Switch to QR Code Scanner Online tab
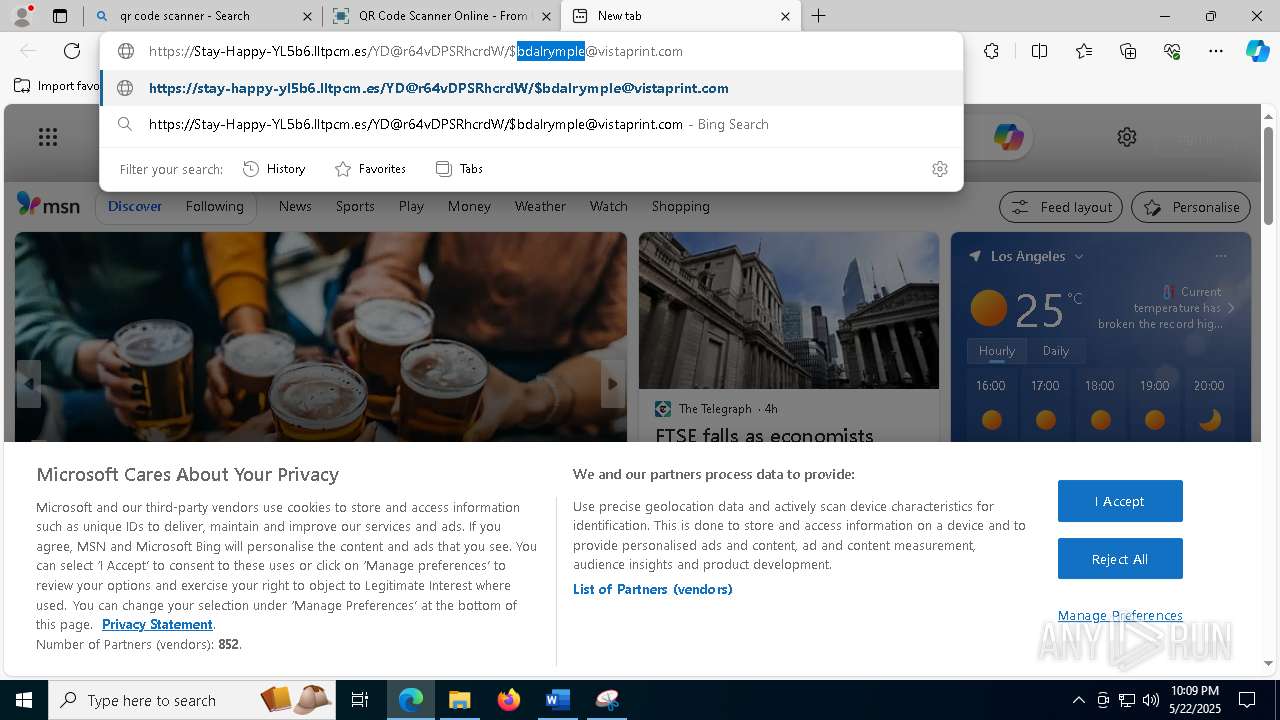1280x720 pixels. [x=442, y=16]
